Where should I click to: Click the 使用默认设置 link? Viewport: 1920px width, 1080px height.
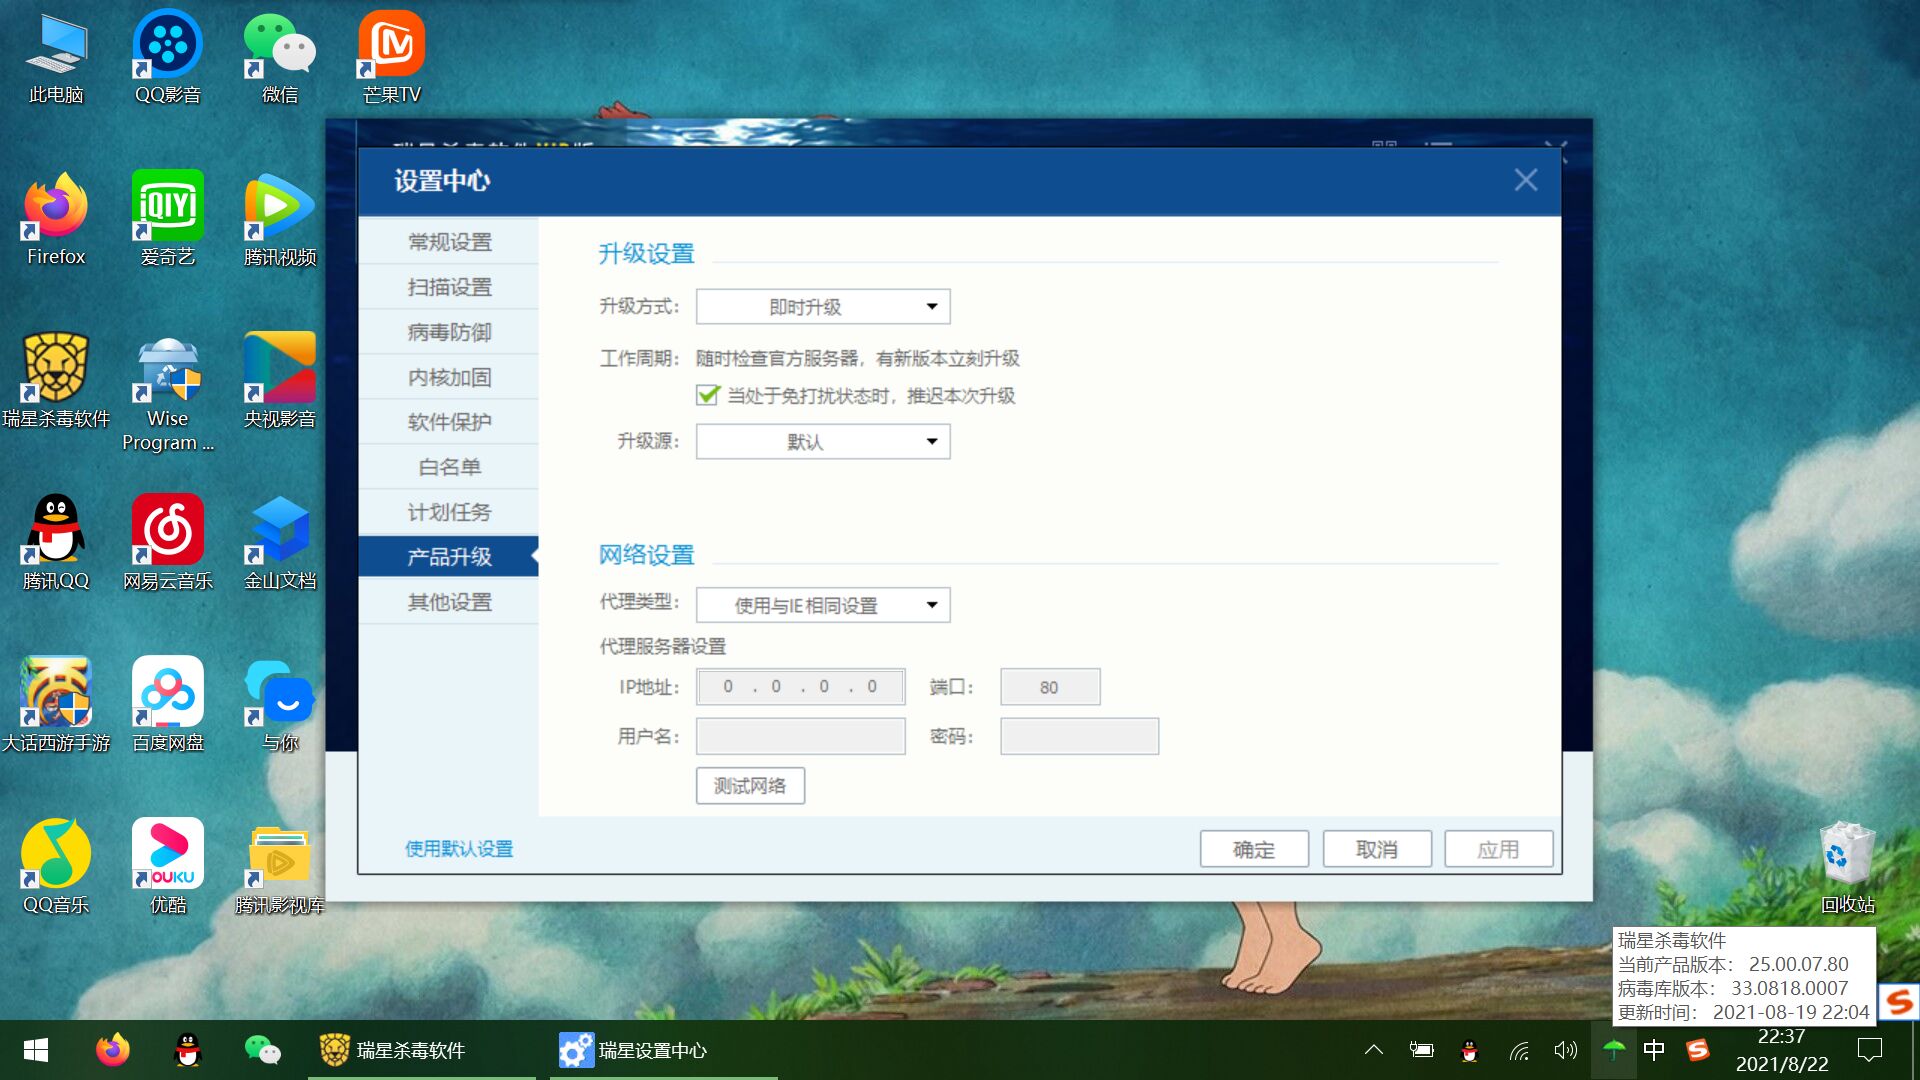coord(459,849)
